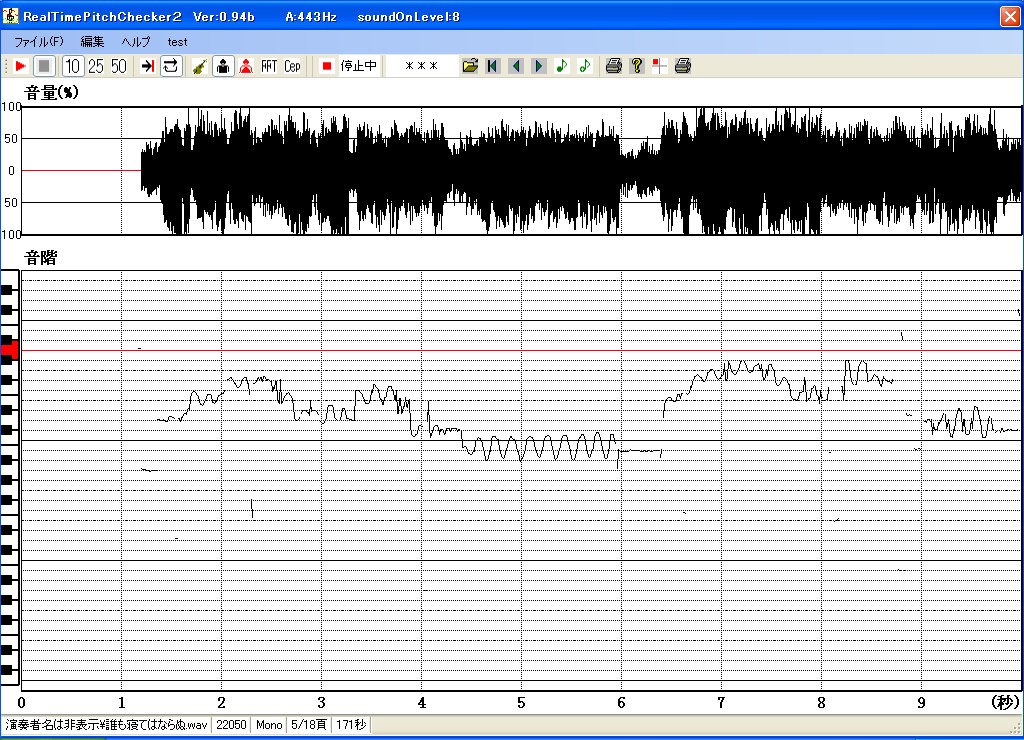Toggle the loop repeat button

[x=171, y=66]
